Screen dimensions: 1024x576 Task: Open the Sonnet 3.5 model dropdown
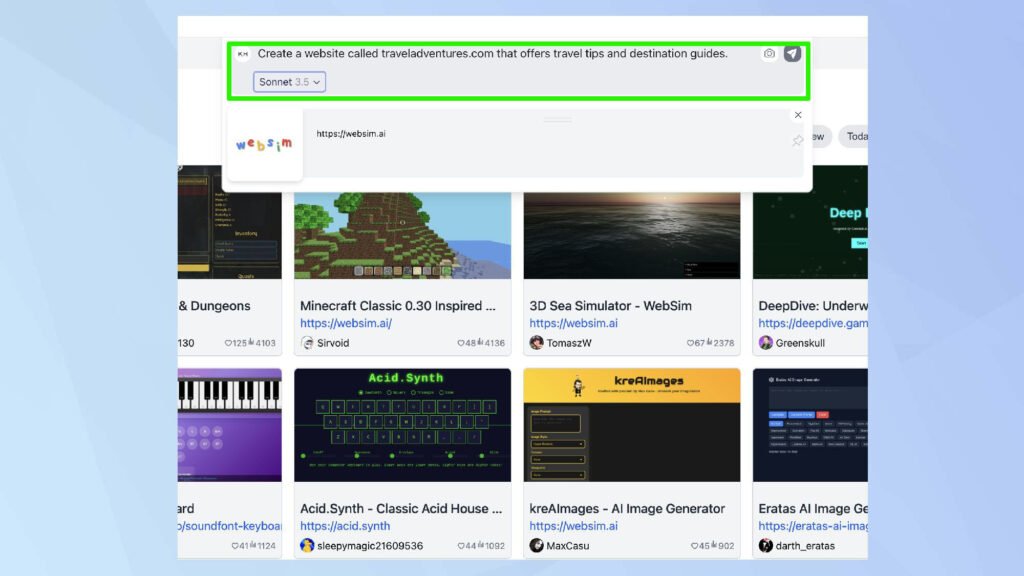[289, 82]
